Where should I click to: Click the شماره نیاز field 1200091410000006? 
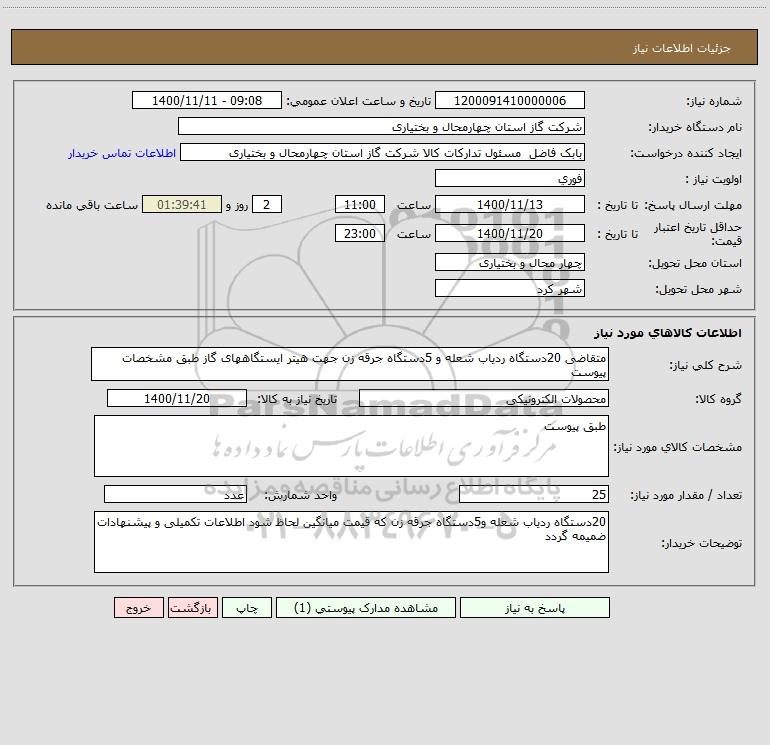point(510,100)
